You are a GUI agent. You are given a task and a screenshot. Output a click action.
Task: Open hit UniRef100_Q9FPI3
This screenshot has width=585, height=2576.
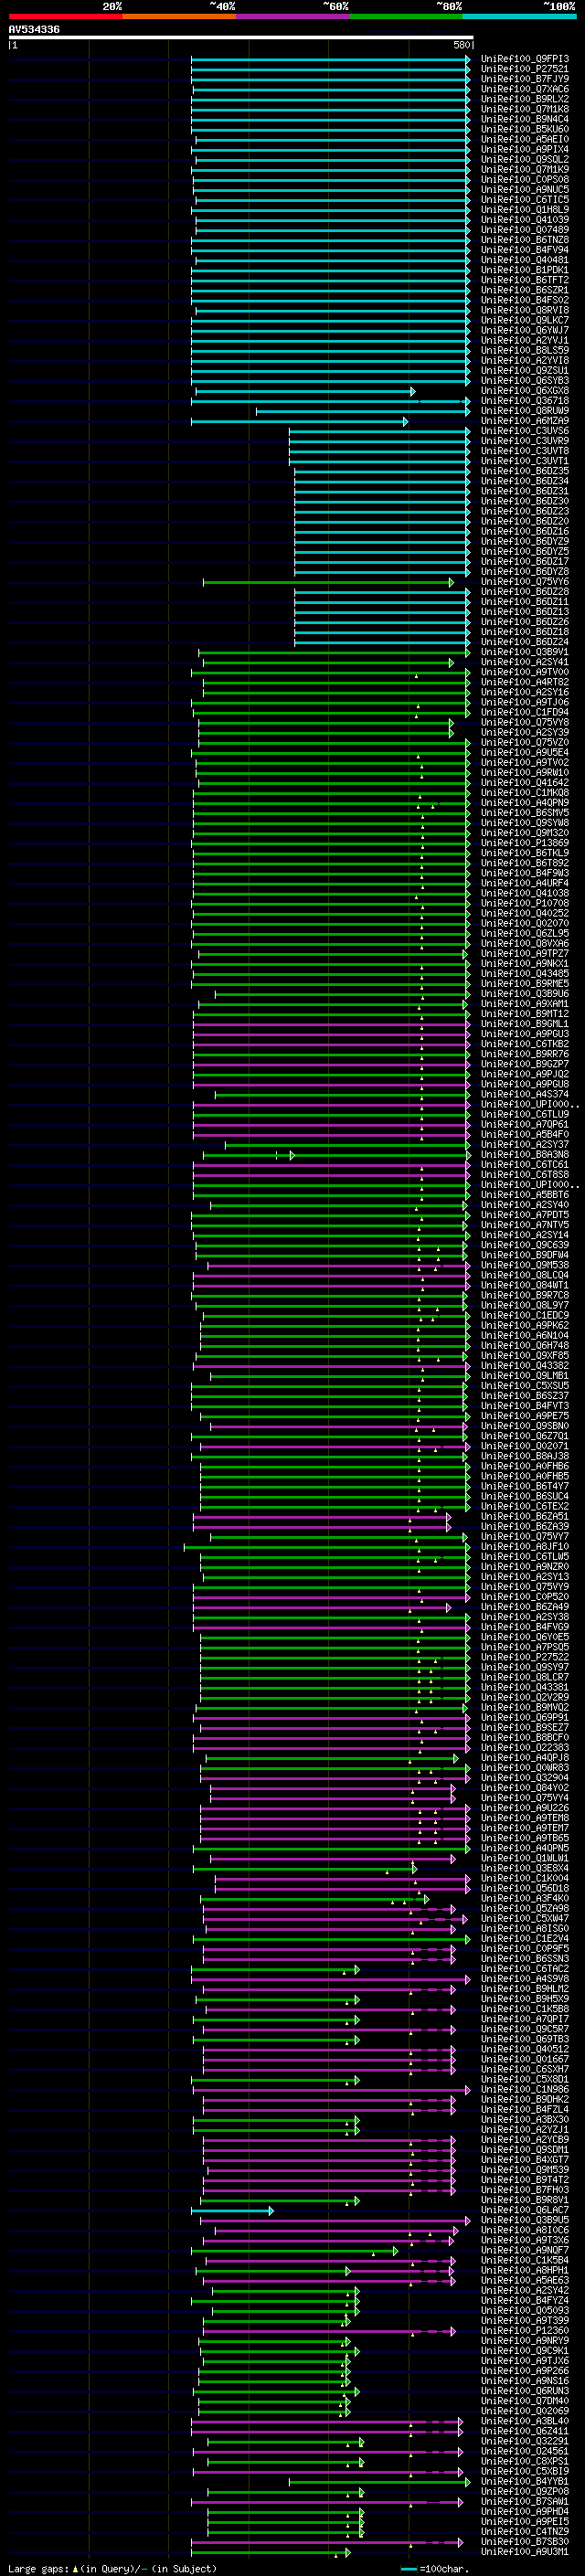[525, 59]
